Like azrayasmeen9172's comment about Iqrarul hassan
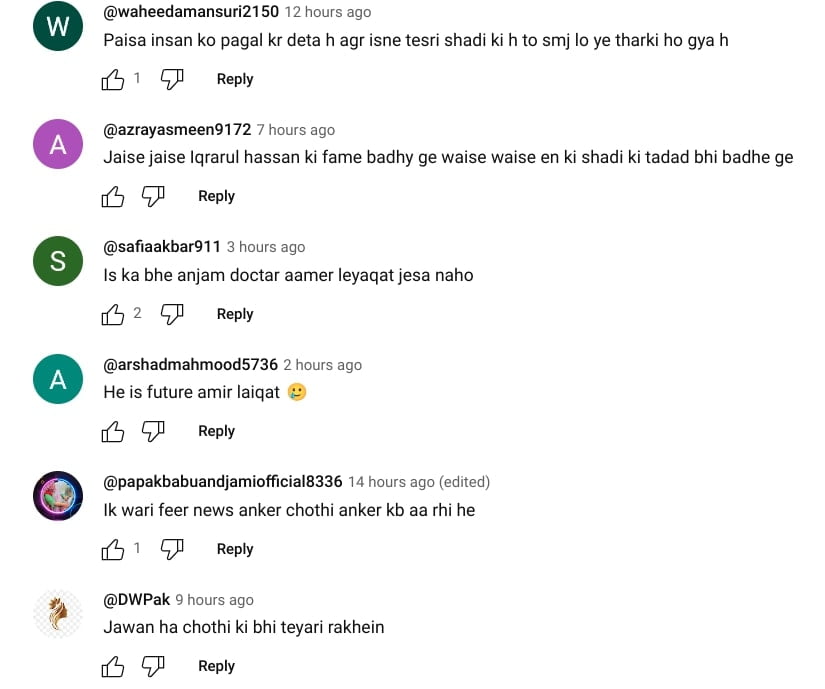Image resolution: width=825 pixels, height=689 pixels. [114, 197]
